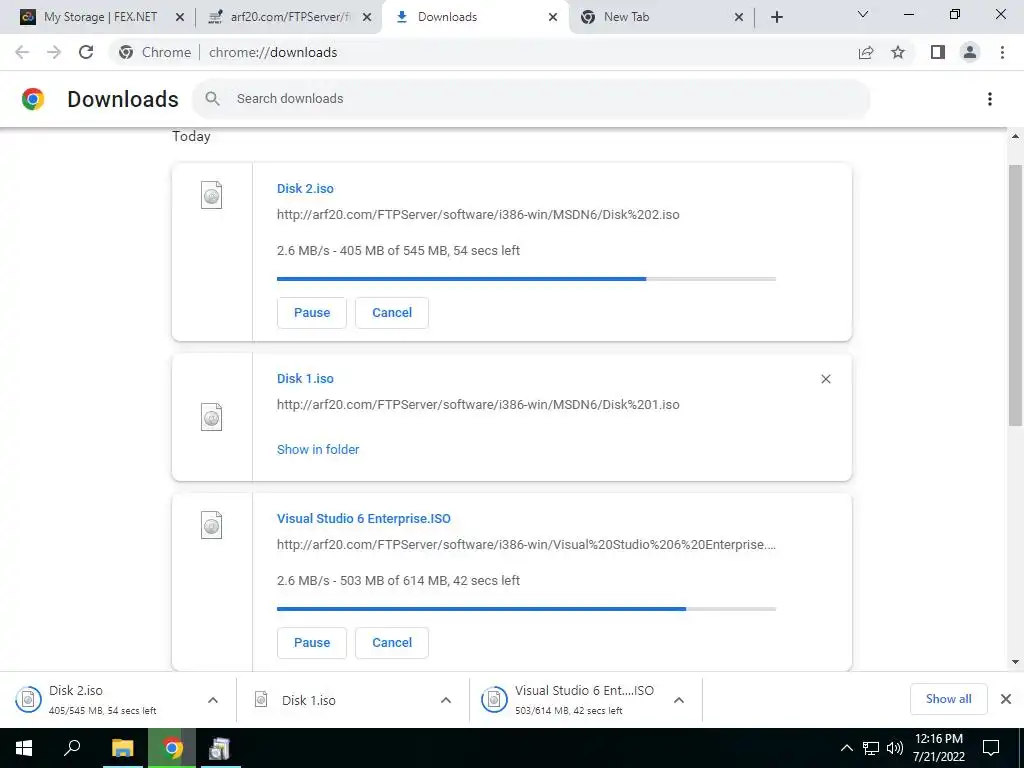Open the Disk 2.iso file name link
Image resolution: width=1024 pixels, height=768 pixels.
point(305,189)
